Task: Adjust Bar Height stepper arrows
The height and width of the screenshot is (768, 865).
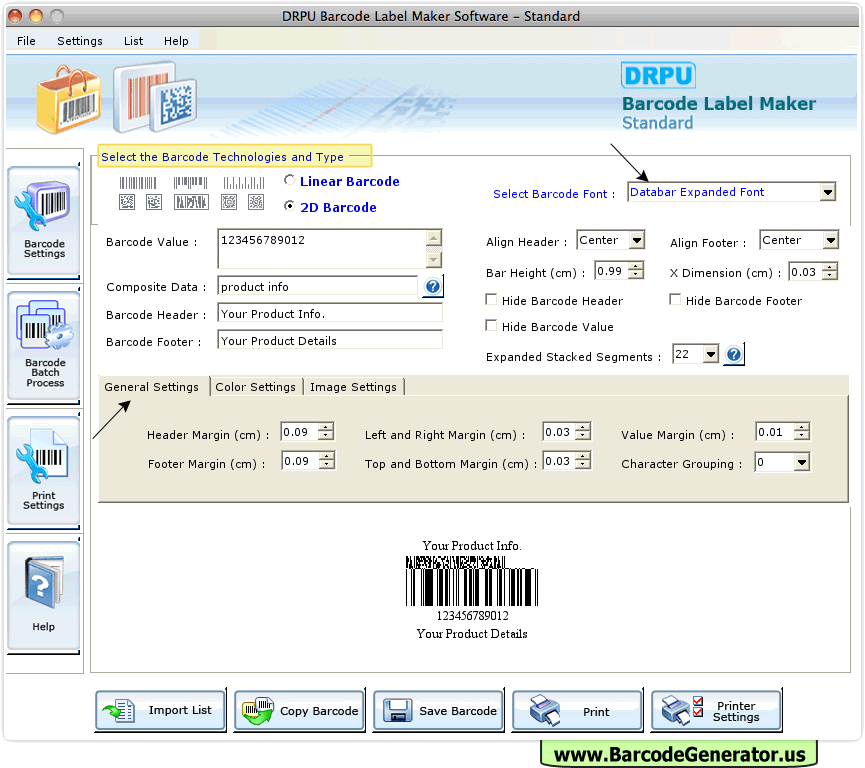Action: click(636, 271)
